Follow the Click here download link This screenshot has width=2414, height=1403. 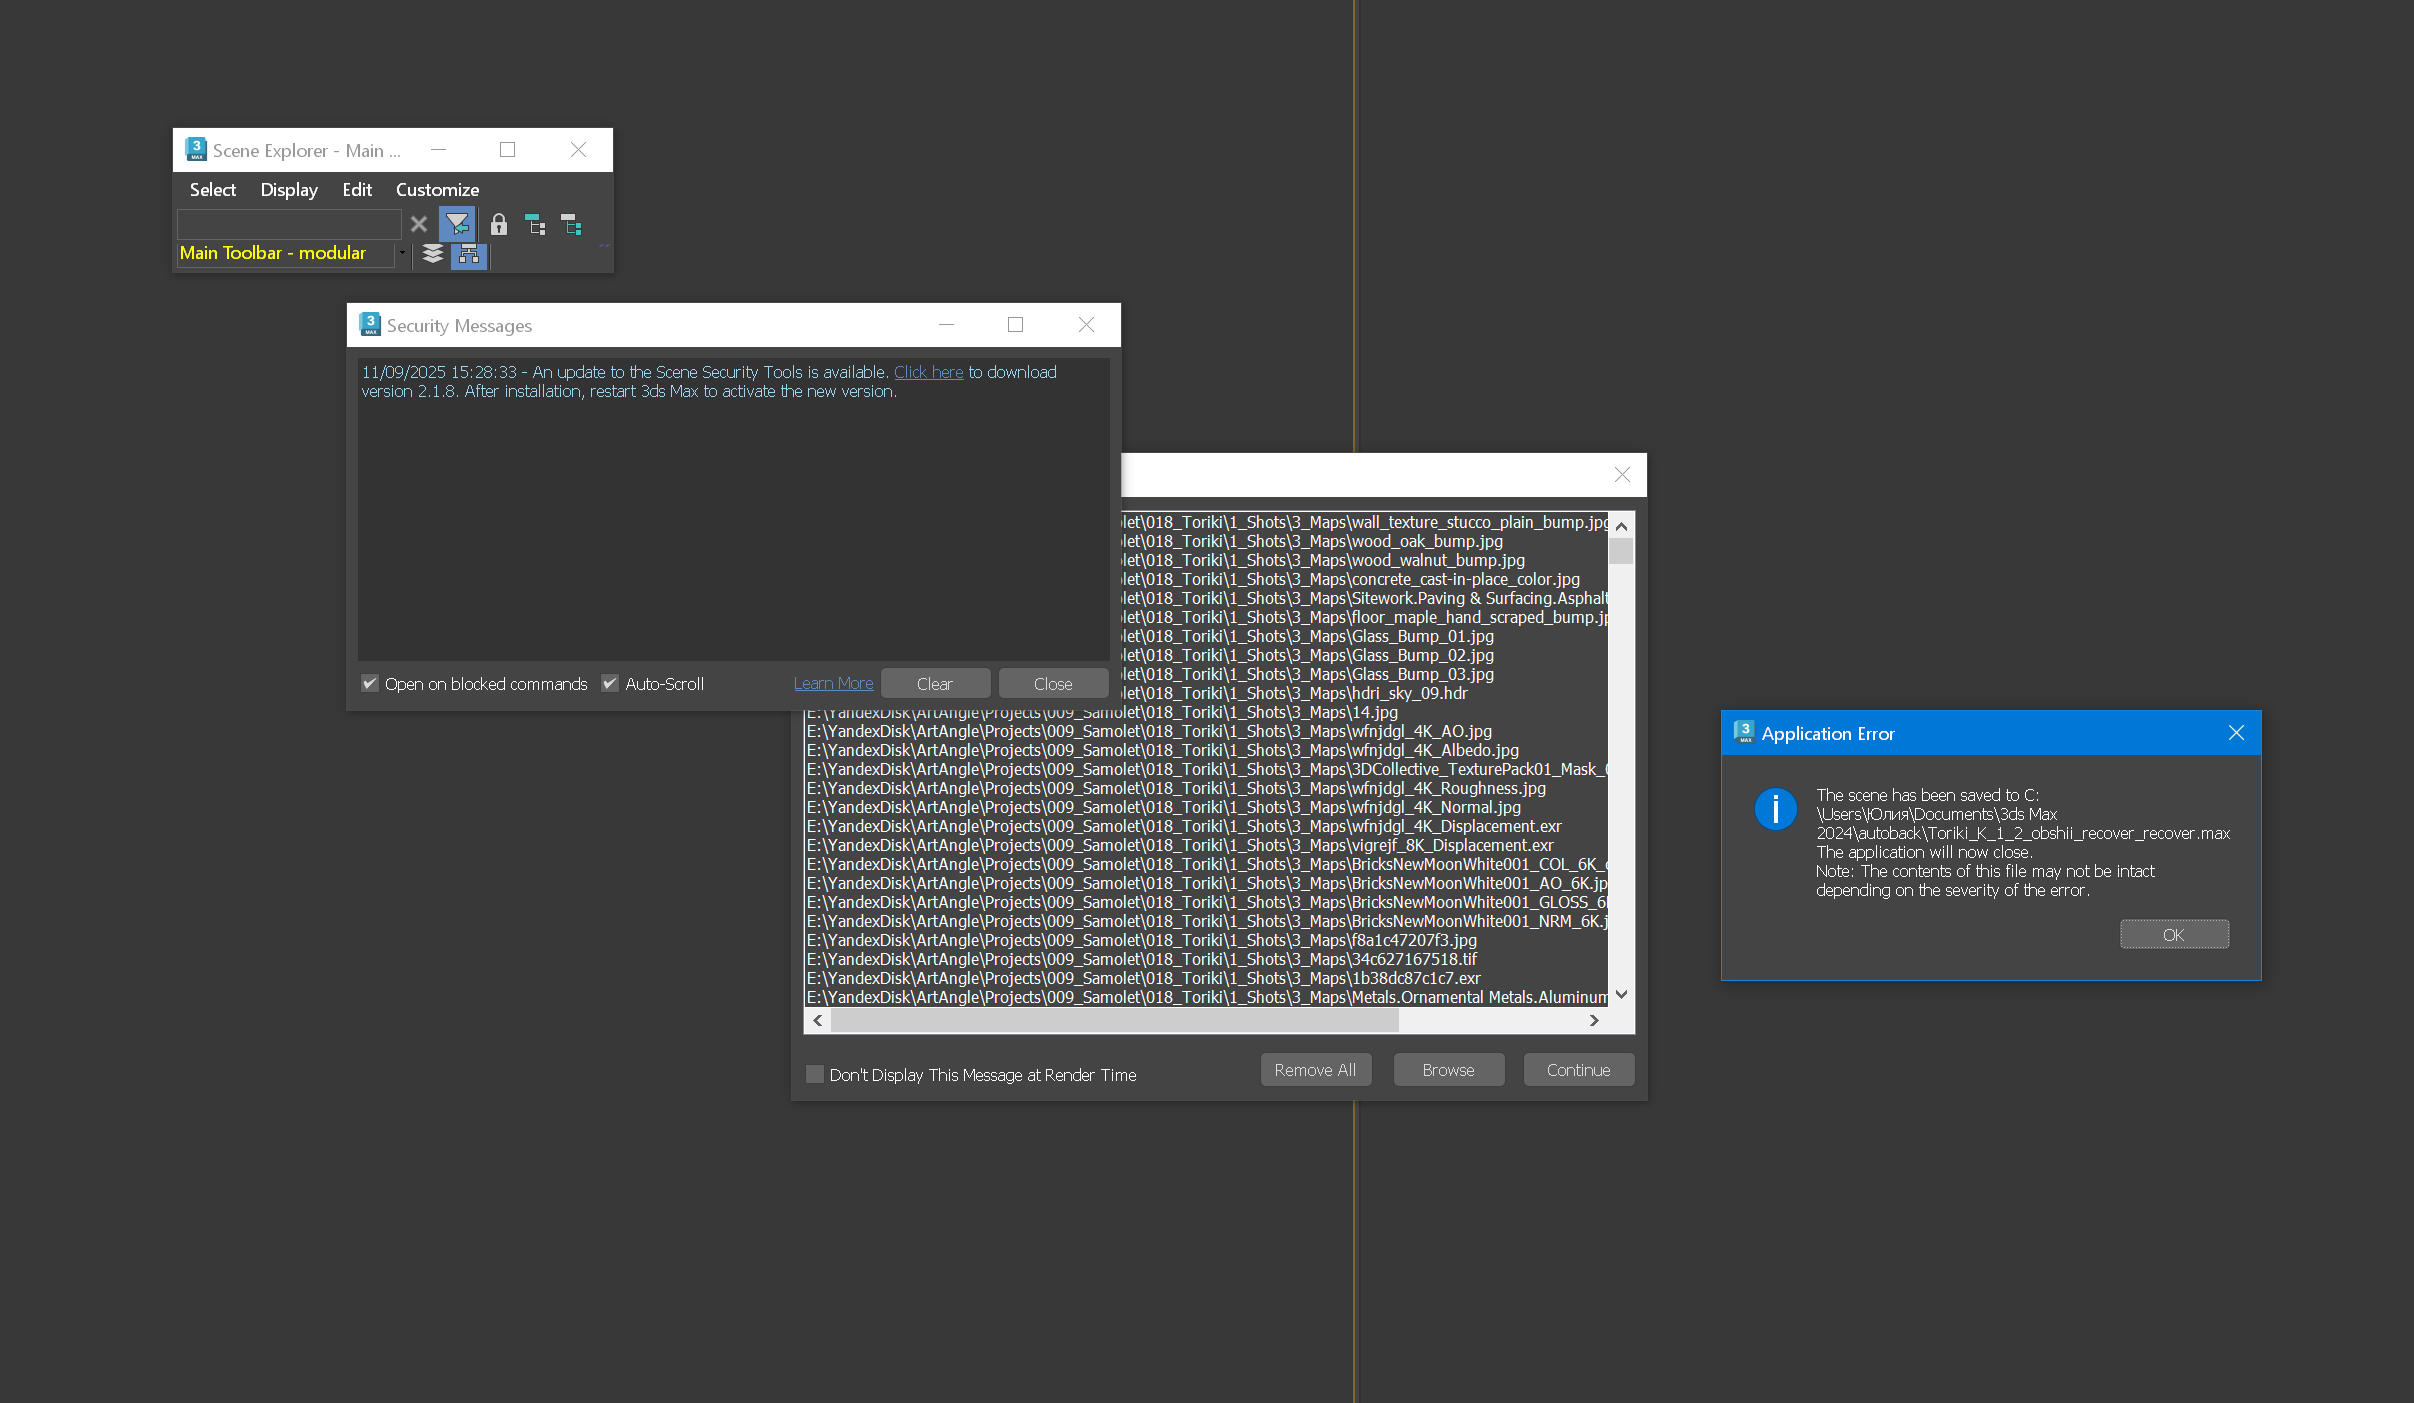(928, 372)
